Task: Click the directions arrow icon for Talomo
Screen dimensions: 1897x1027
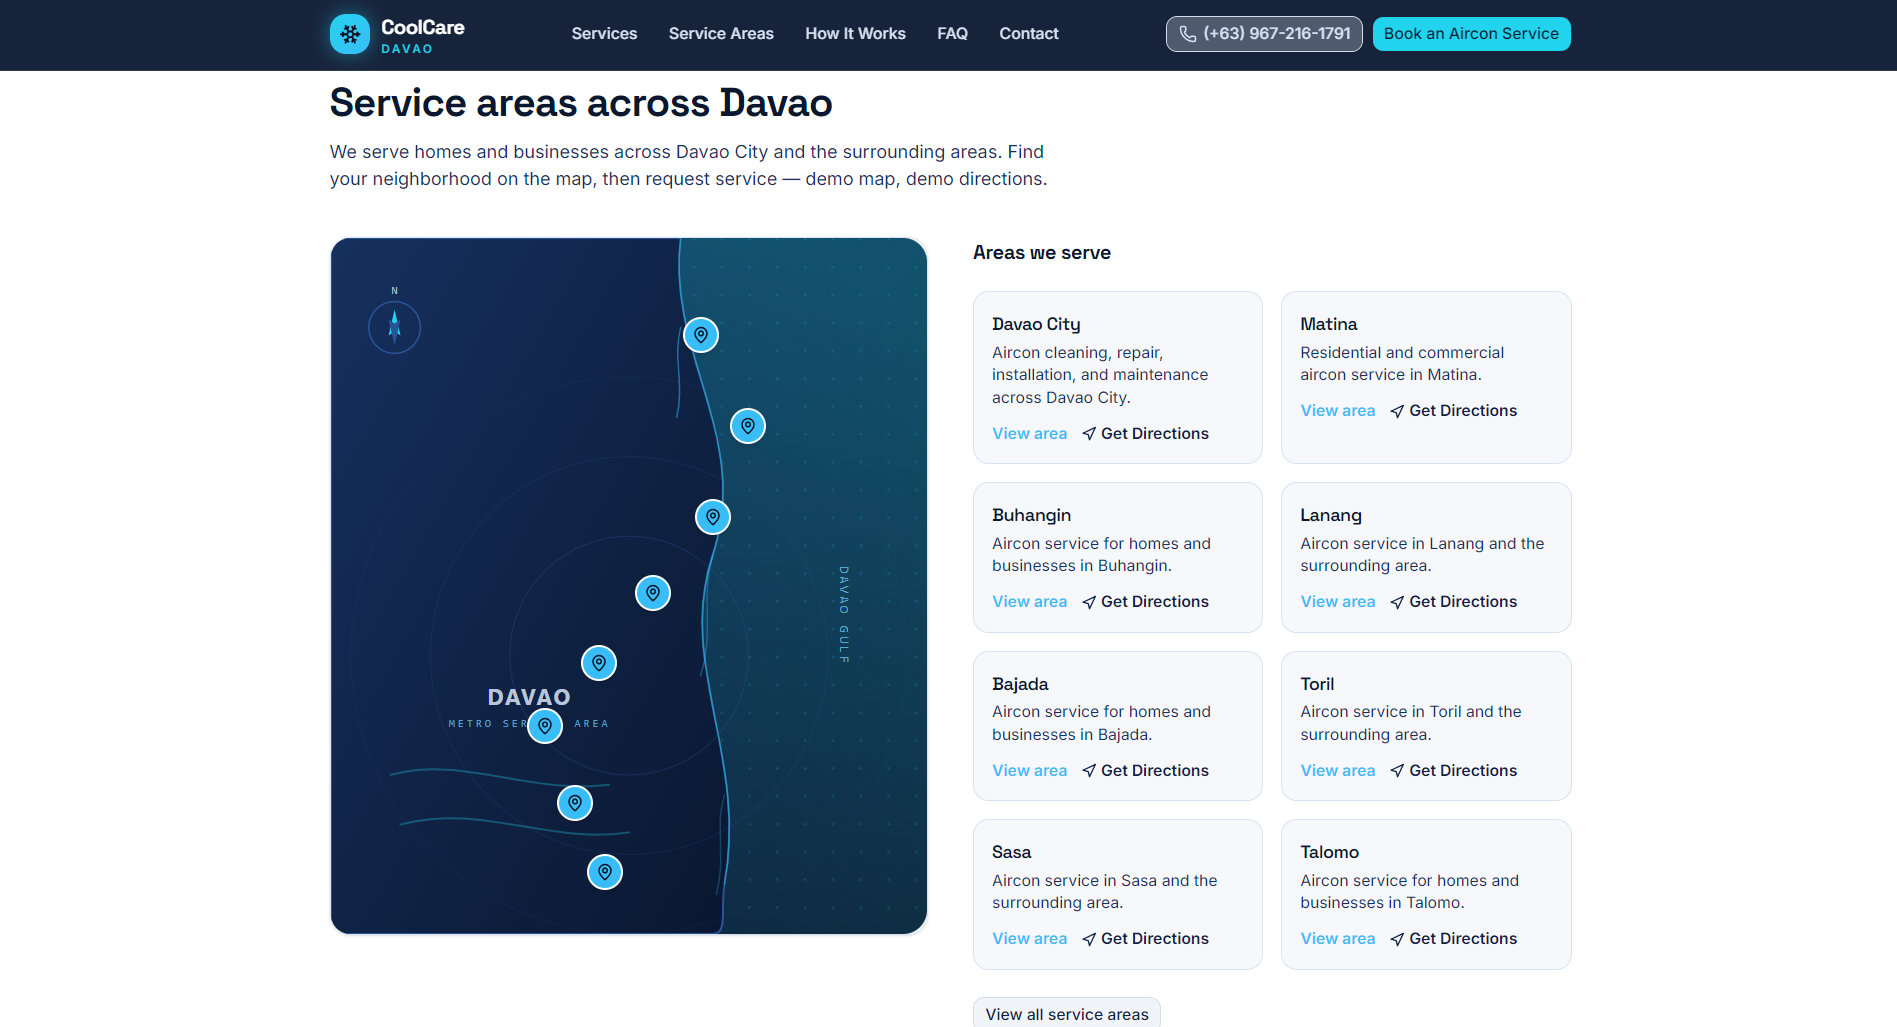Action: [x=1397, y=939]
